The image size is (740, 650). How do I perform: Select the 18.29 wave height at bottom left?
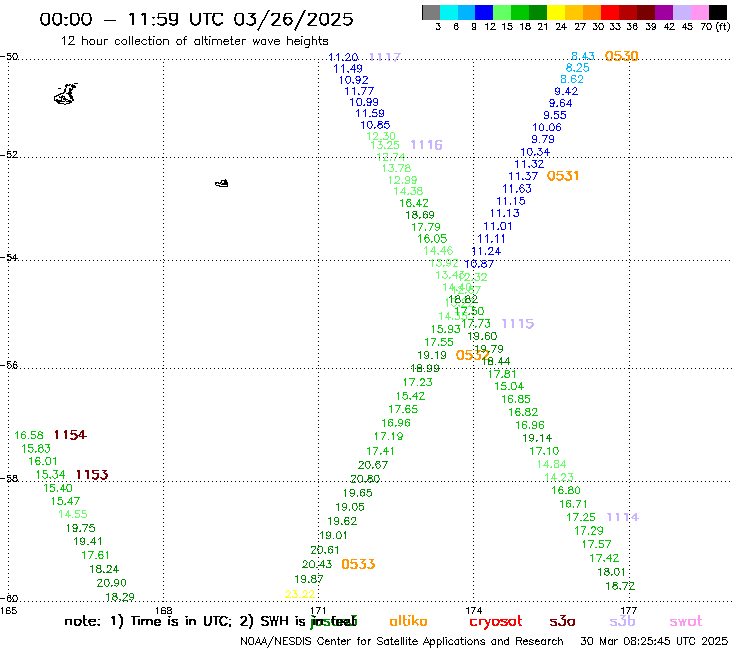click(120, 597)
